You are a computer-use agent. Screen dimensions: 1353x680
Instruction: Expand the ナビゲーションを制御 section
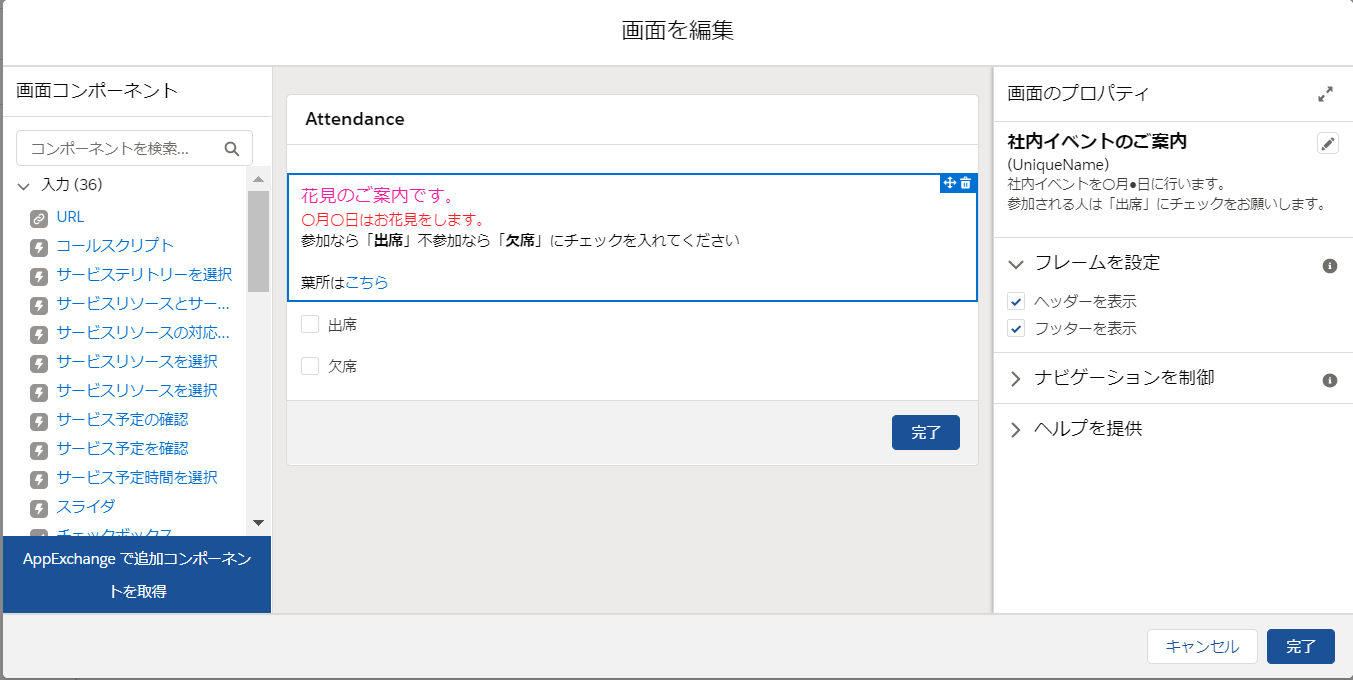[1016, 378]
